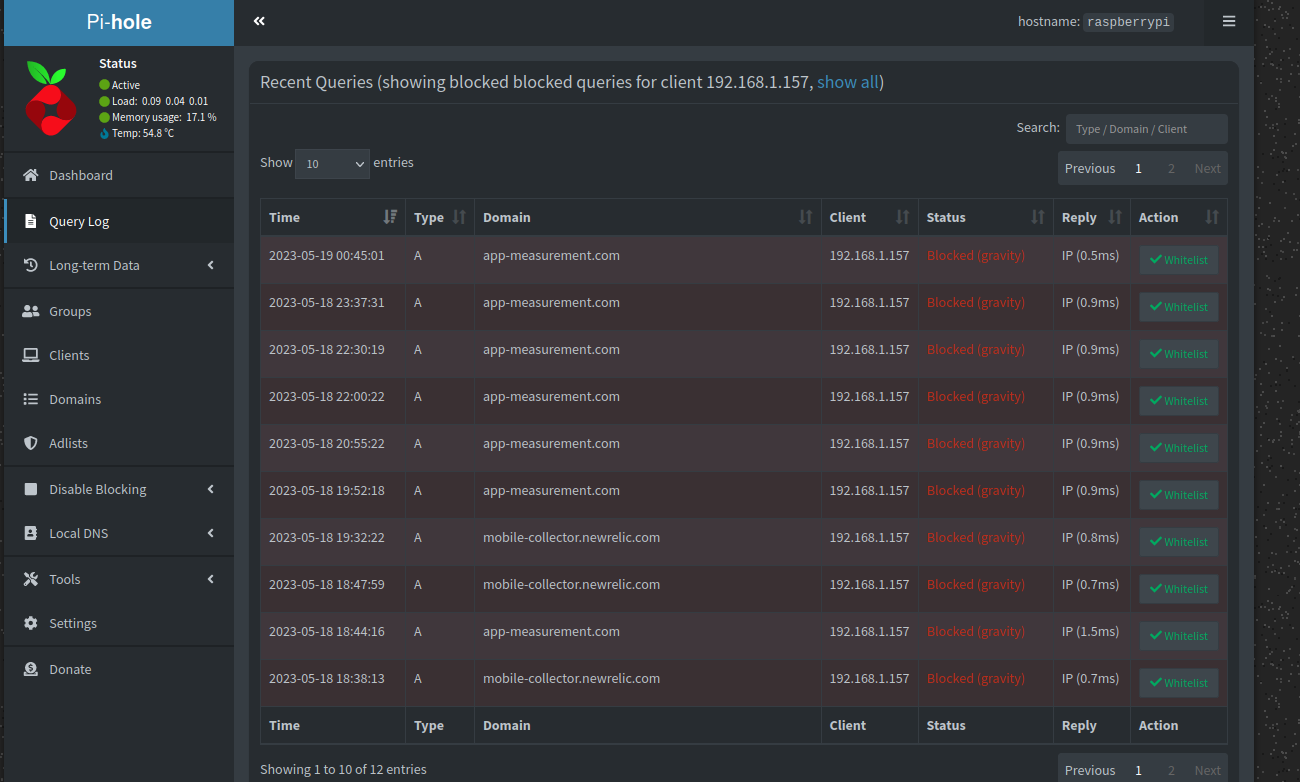The height and width of the screenshot is (782, 1300).
Task: Collapse sidebar with double-chevron icon
Action: pyautogui.click(x=259, y=21)
